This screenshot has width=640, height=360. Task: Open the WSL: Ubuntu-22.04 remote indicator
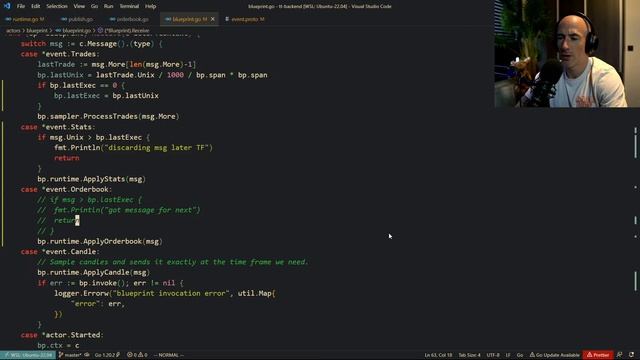click(x=28, y=355)
